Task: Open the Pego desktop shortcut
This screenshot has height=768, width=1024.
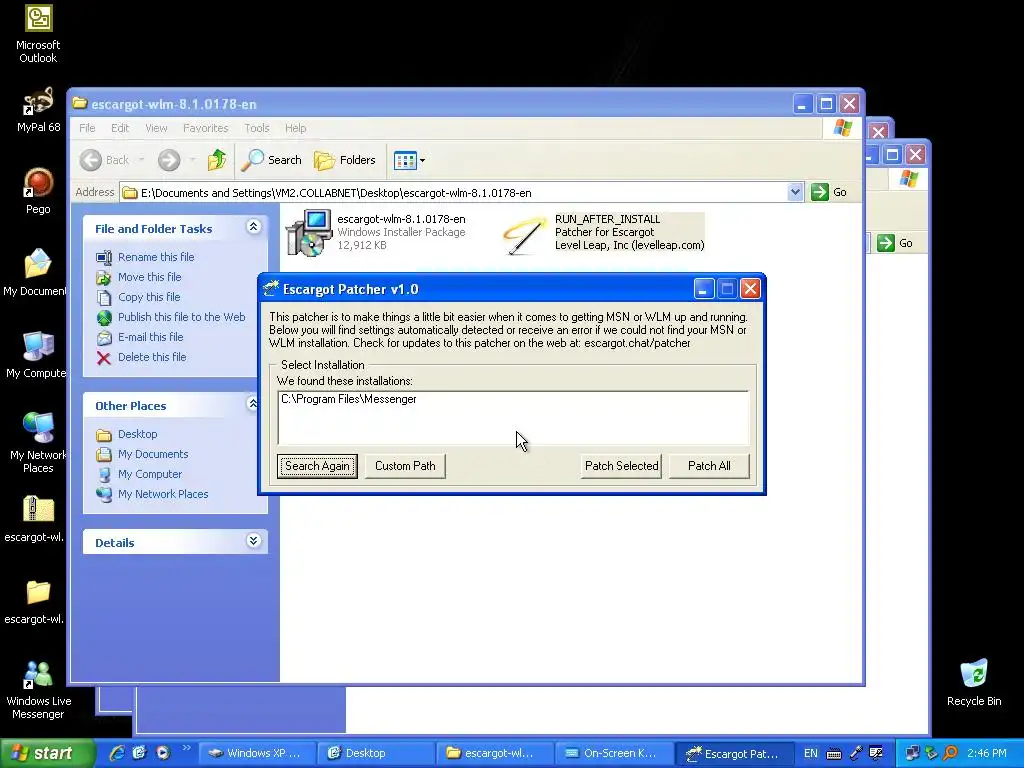Action: pyautogui.click(x=38, y=191)
